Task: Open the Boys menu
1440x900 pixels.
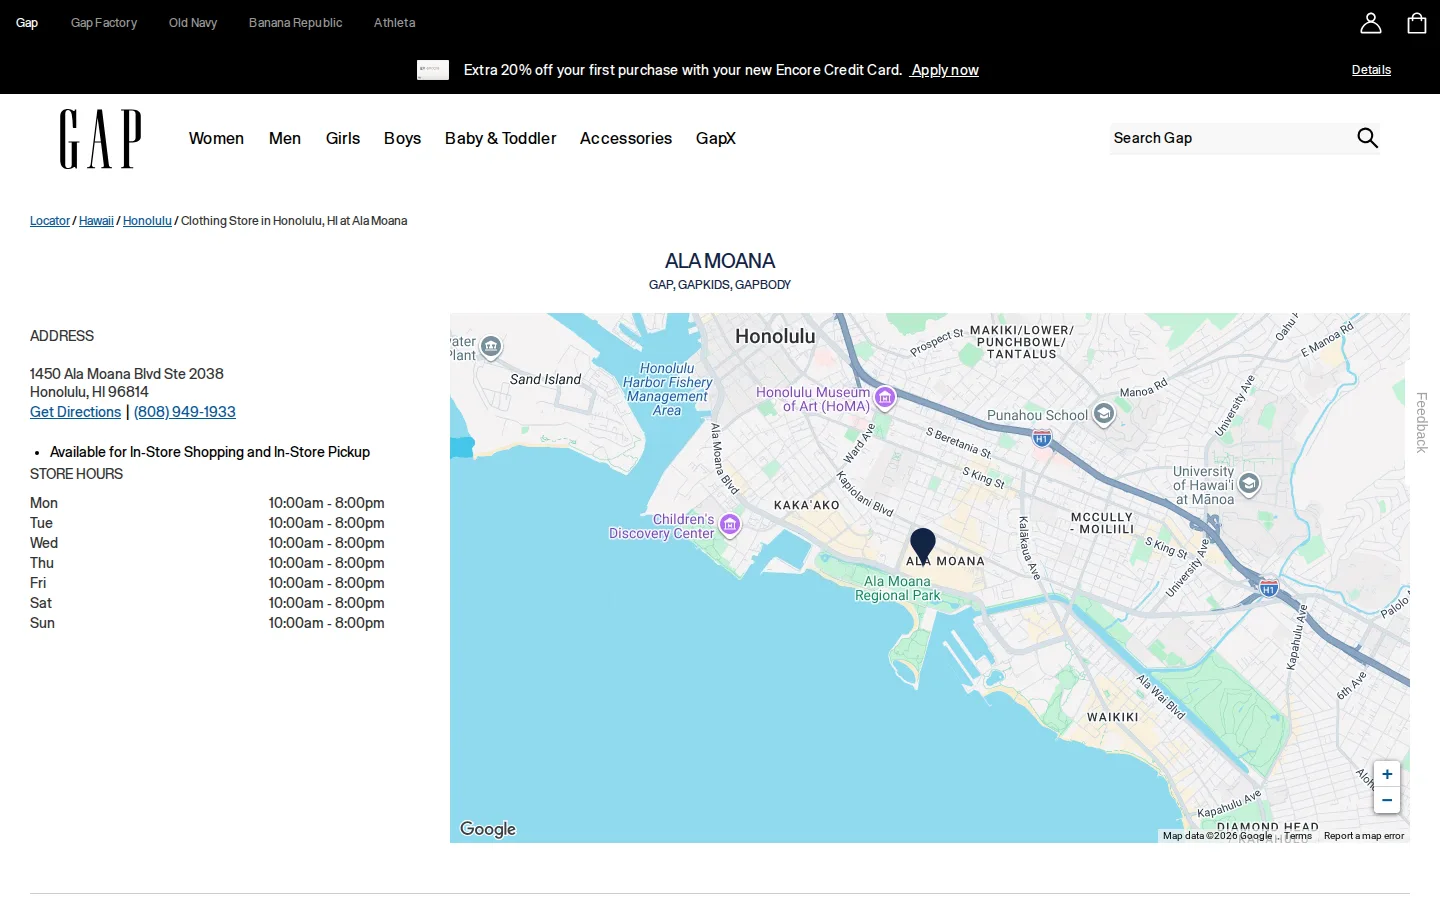Action: tap(402, 138)
